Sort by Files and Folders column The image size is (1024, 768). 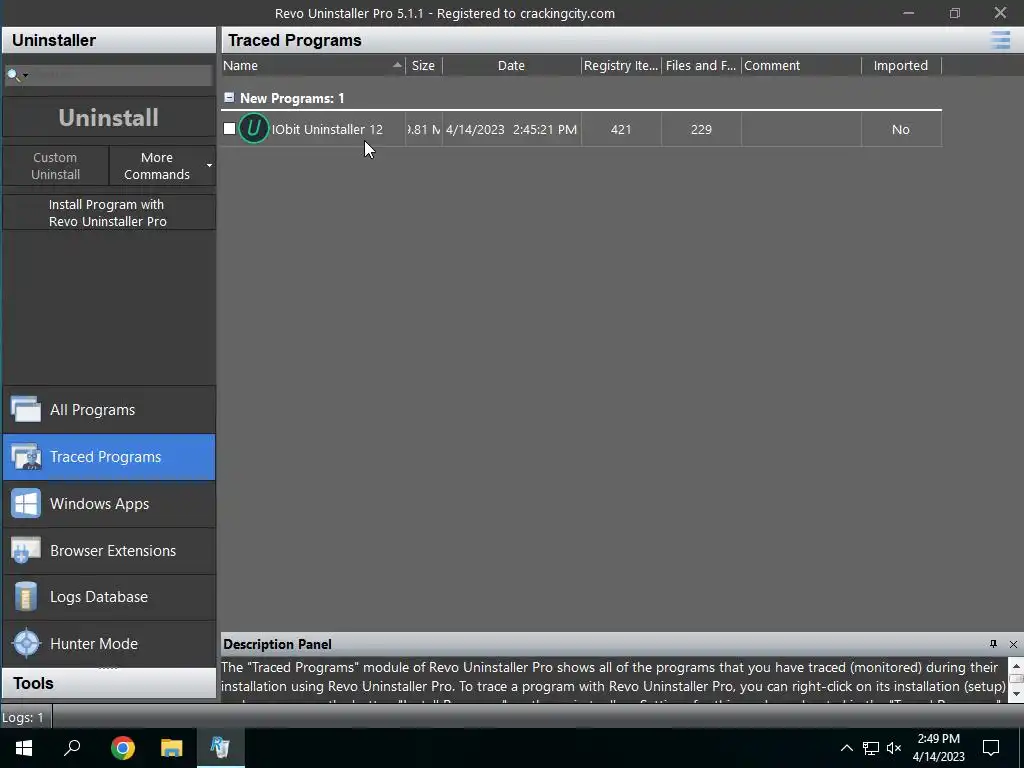pos(701,65)
